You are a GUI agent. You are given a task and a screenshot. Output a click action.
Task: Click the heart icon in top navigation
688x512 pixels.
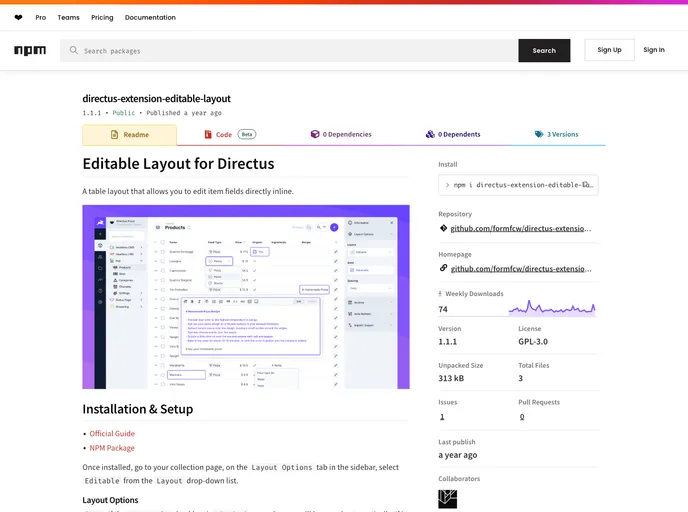pyautogui.click(x=18, y=18)
